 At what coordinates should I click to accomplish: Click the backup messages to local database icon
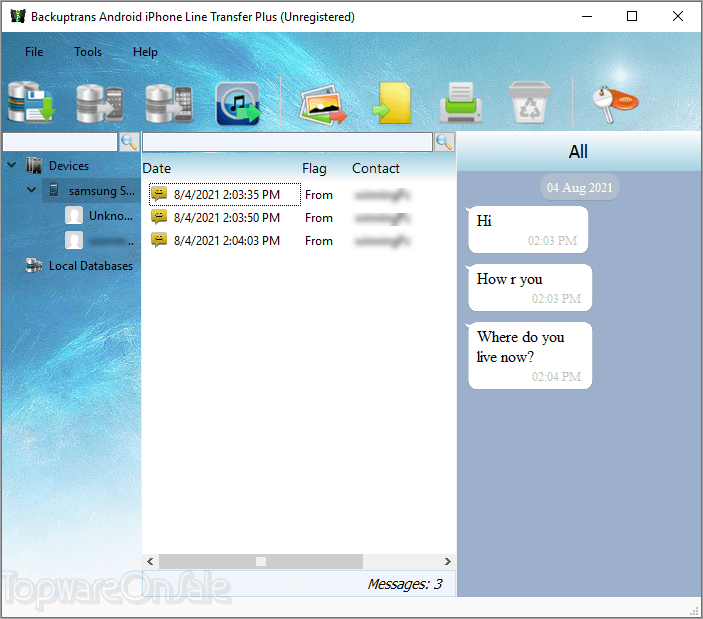31,102
